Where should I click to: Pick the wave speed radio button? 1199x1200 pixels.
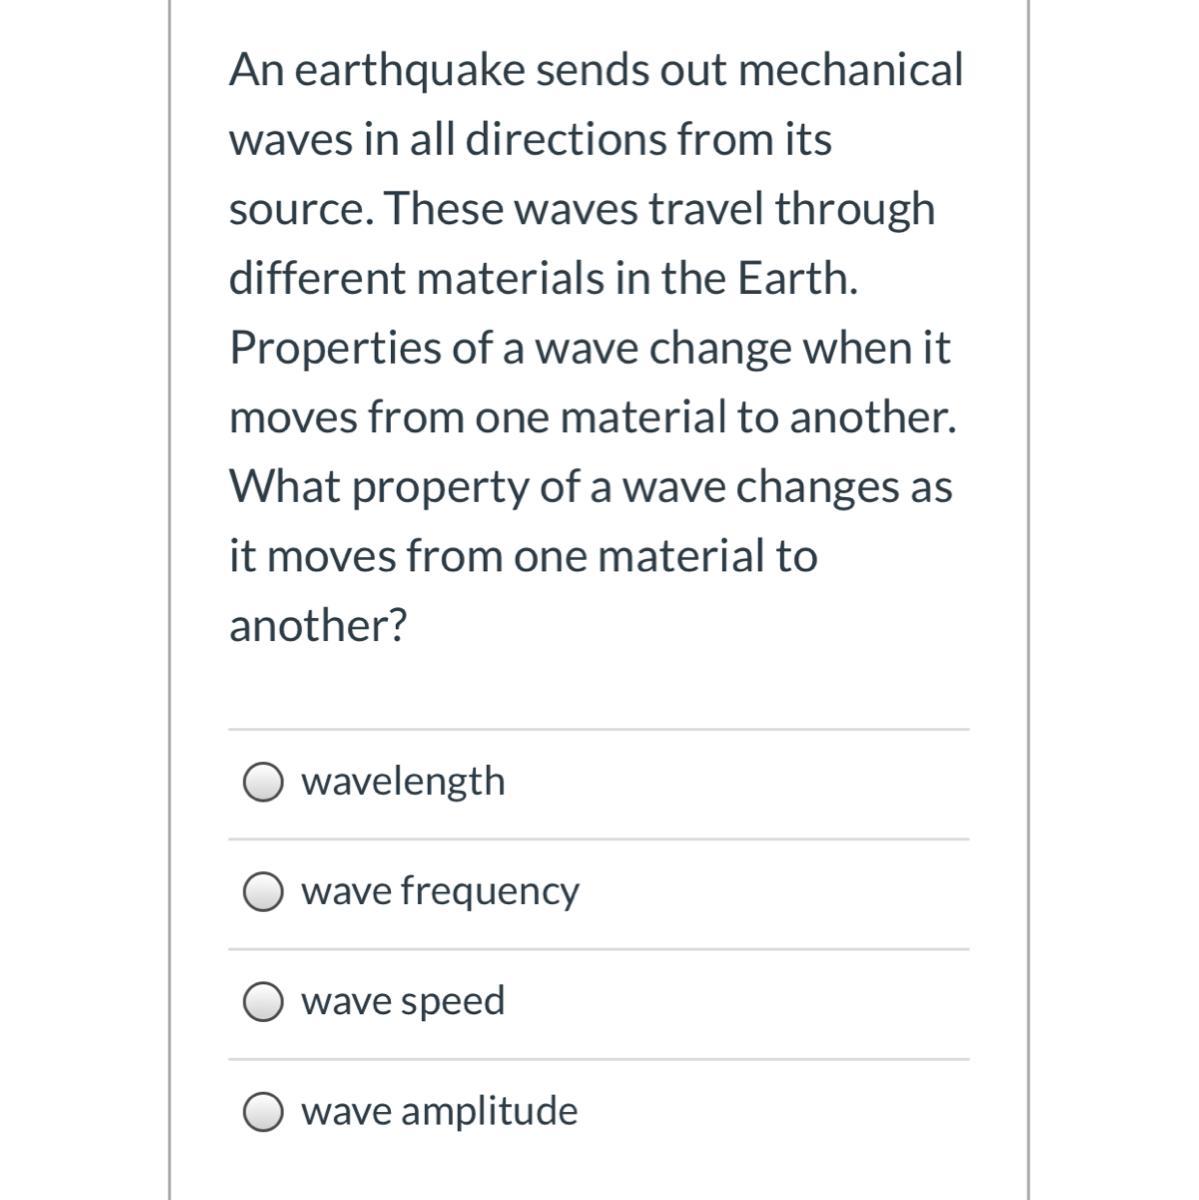click(263, 1003)
